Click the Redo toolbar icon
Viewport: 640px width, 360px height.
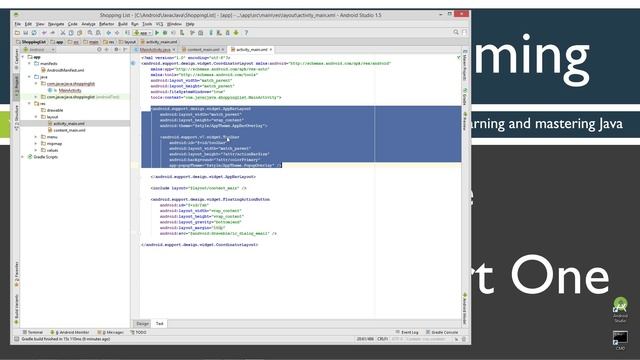53,33
